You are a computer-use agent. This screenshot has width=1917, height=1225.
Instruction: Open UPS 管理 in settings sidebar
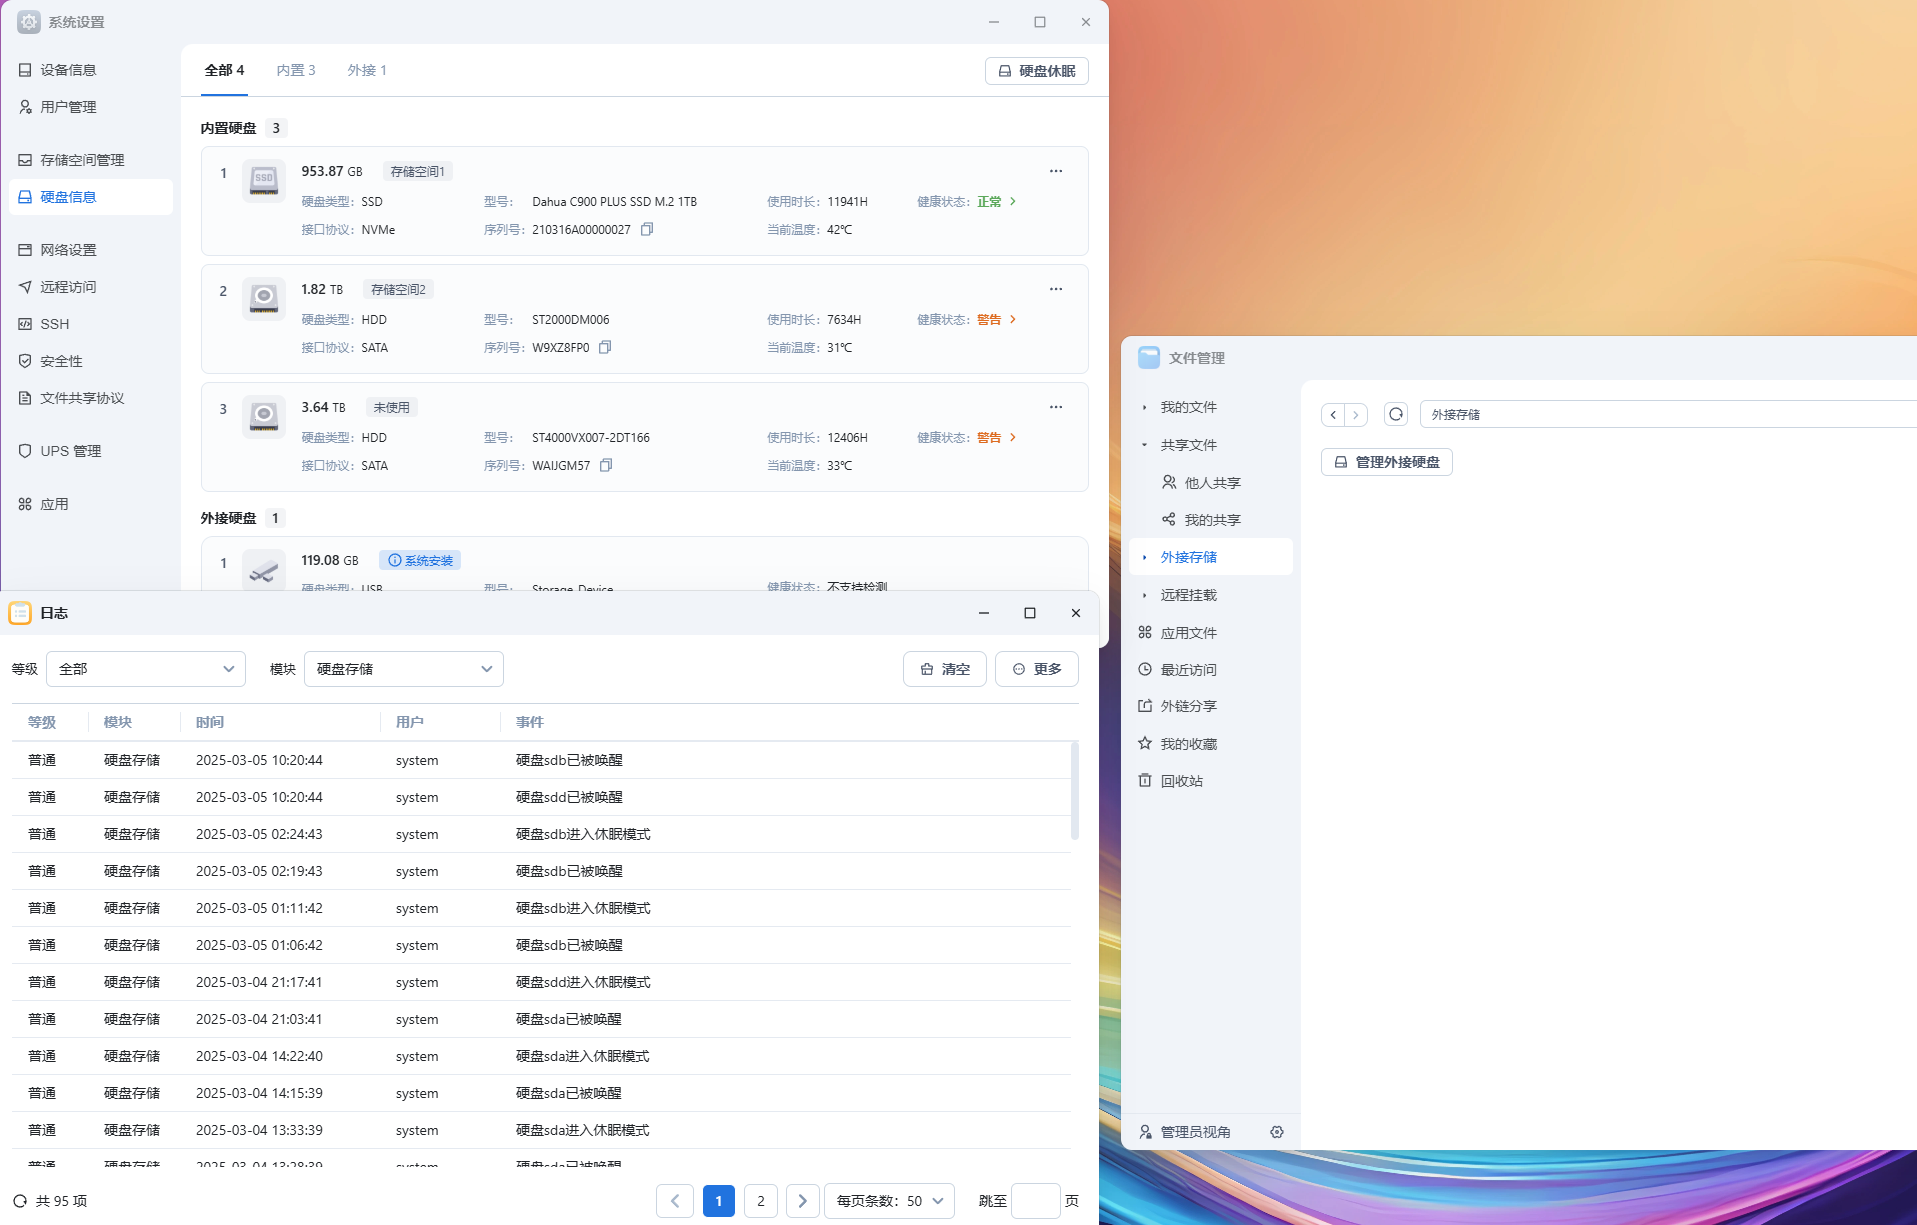[x=91, y=451]
